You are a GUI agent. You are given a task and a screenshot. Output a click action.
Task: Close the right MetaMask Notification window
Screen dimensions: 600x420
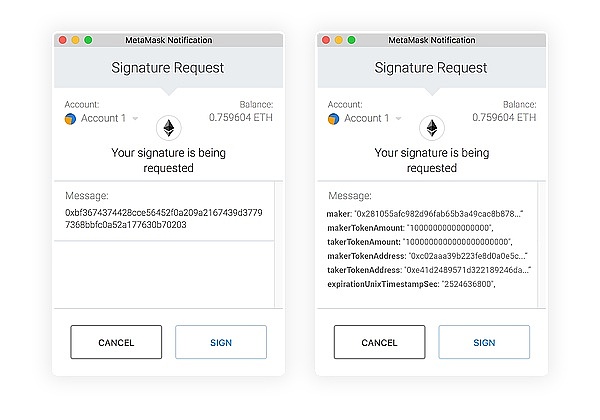coord(325,40)
